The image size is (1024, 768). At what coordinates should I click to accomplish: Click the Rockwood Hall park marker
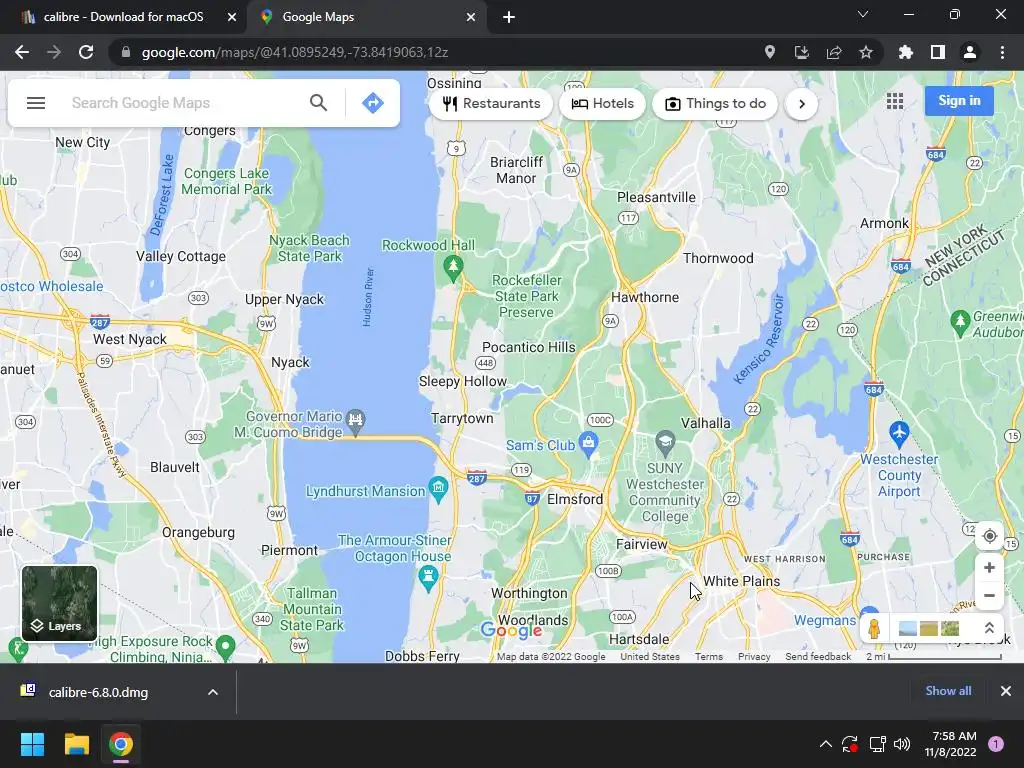click(453, 267)
